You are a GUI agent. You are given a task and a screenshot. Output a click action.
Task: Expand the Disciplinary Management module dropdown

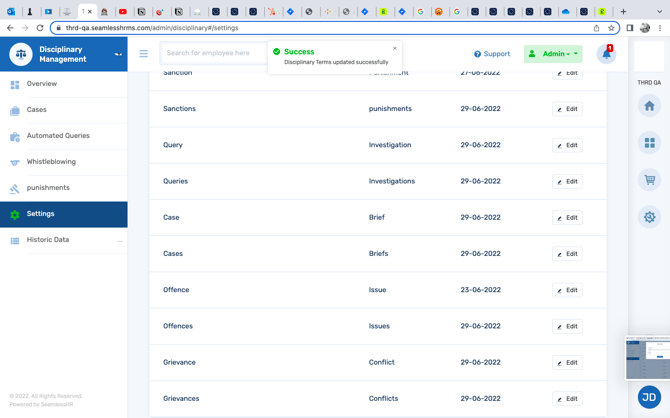coord(118,54)
